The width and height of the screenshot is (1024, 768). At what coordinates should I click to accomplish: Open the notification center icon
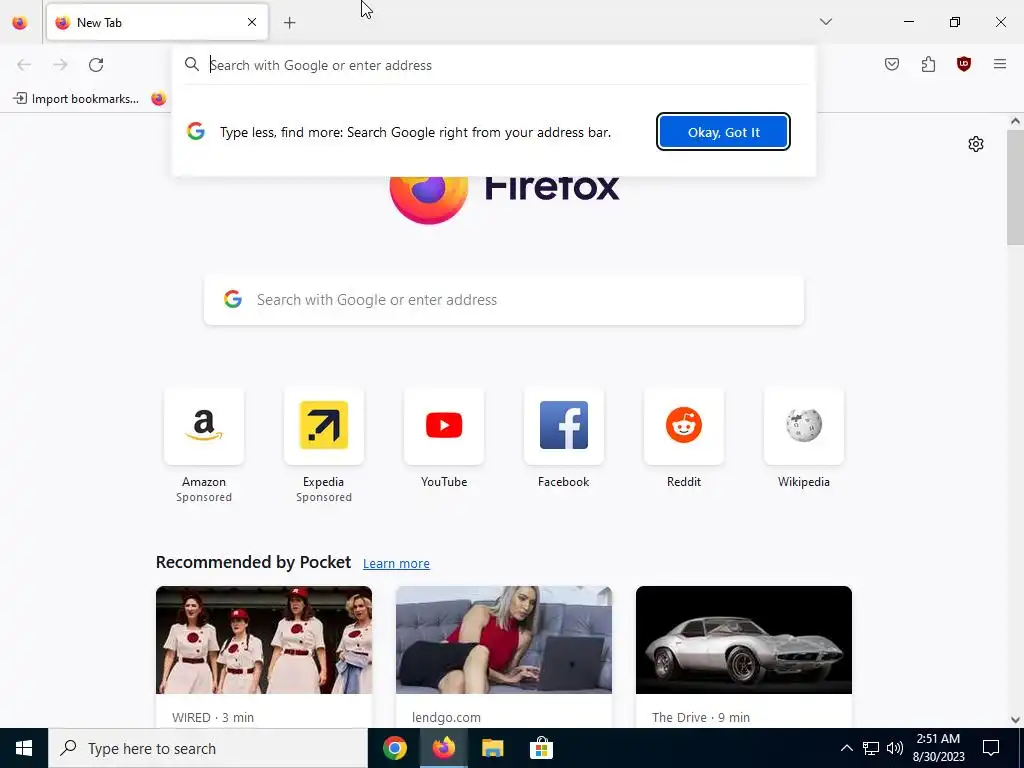(991, 748)
